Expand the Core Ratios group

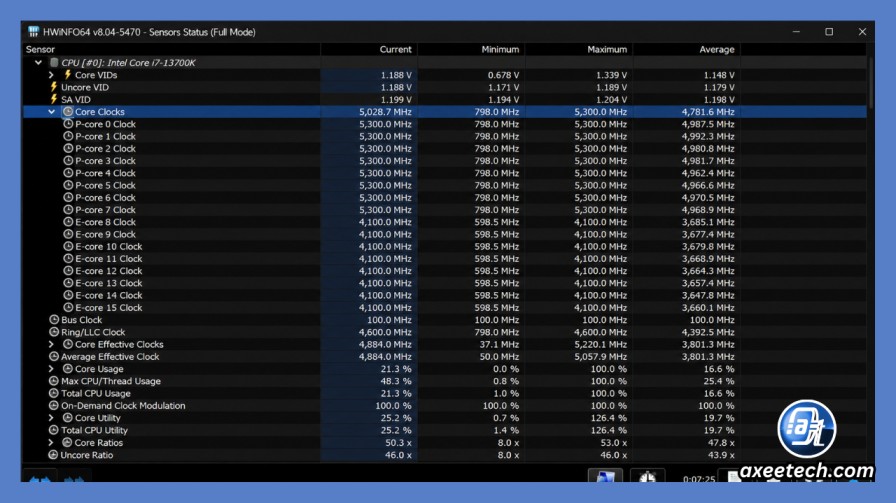(x=51, y=442)
